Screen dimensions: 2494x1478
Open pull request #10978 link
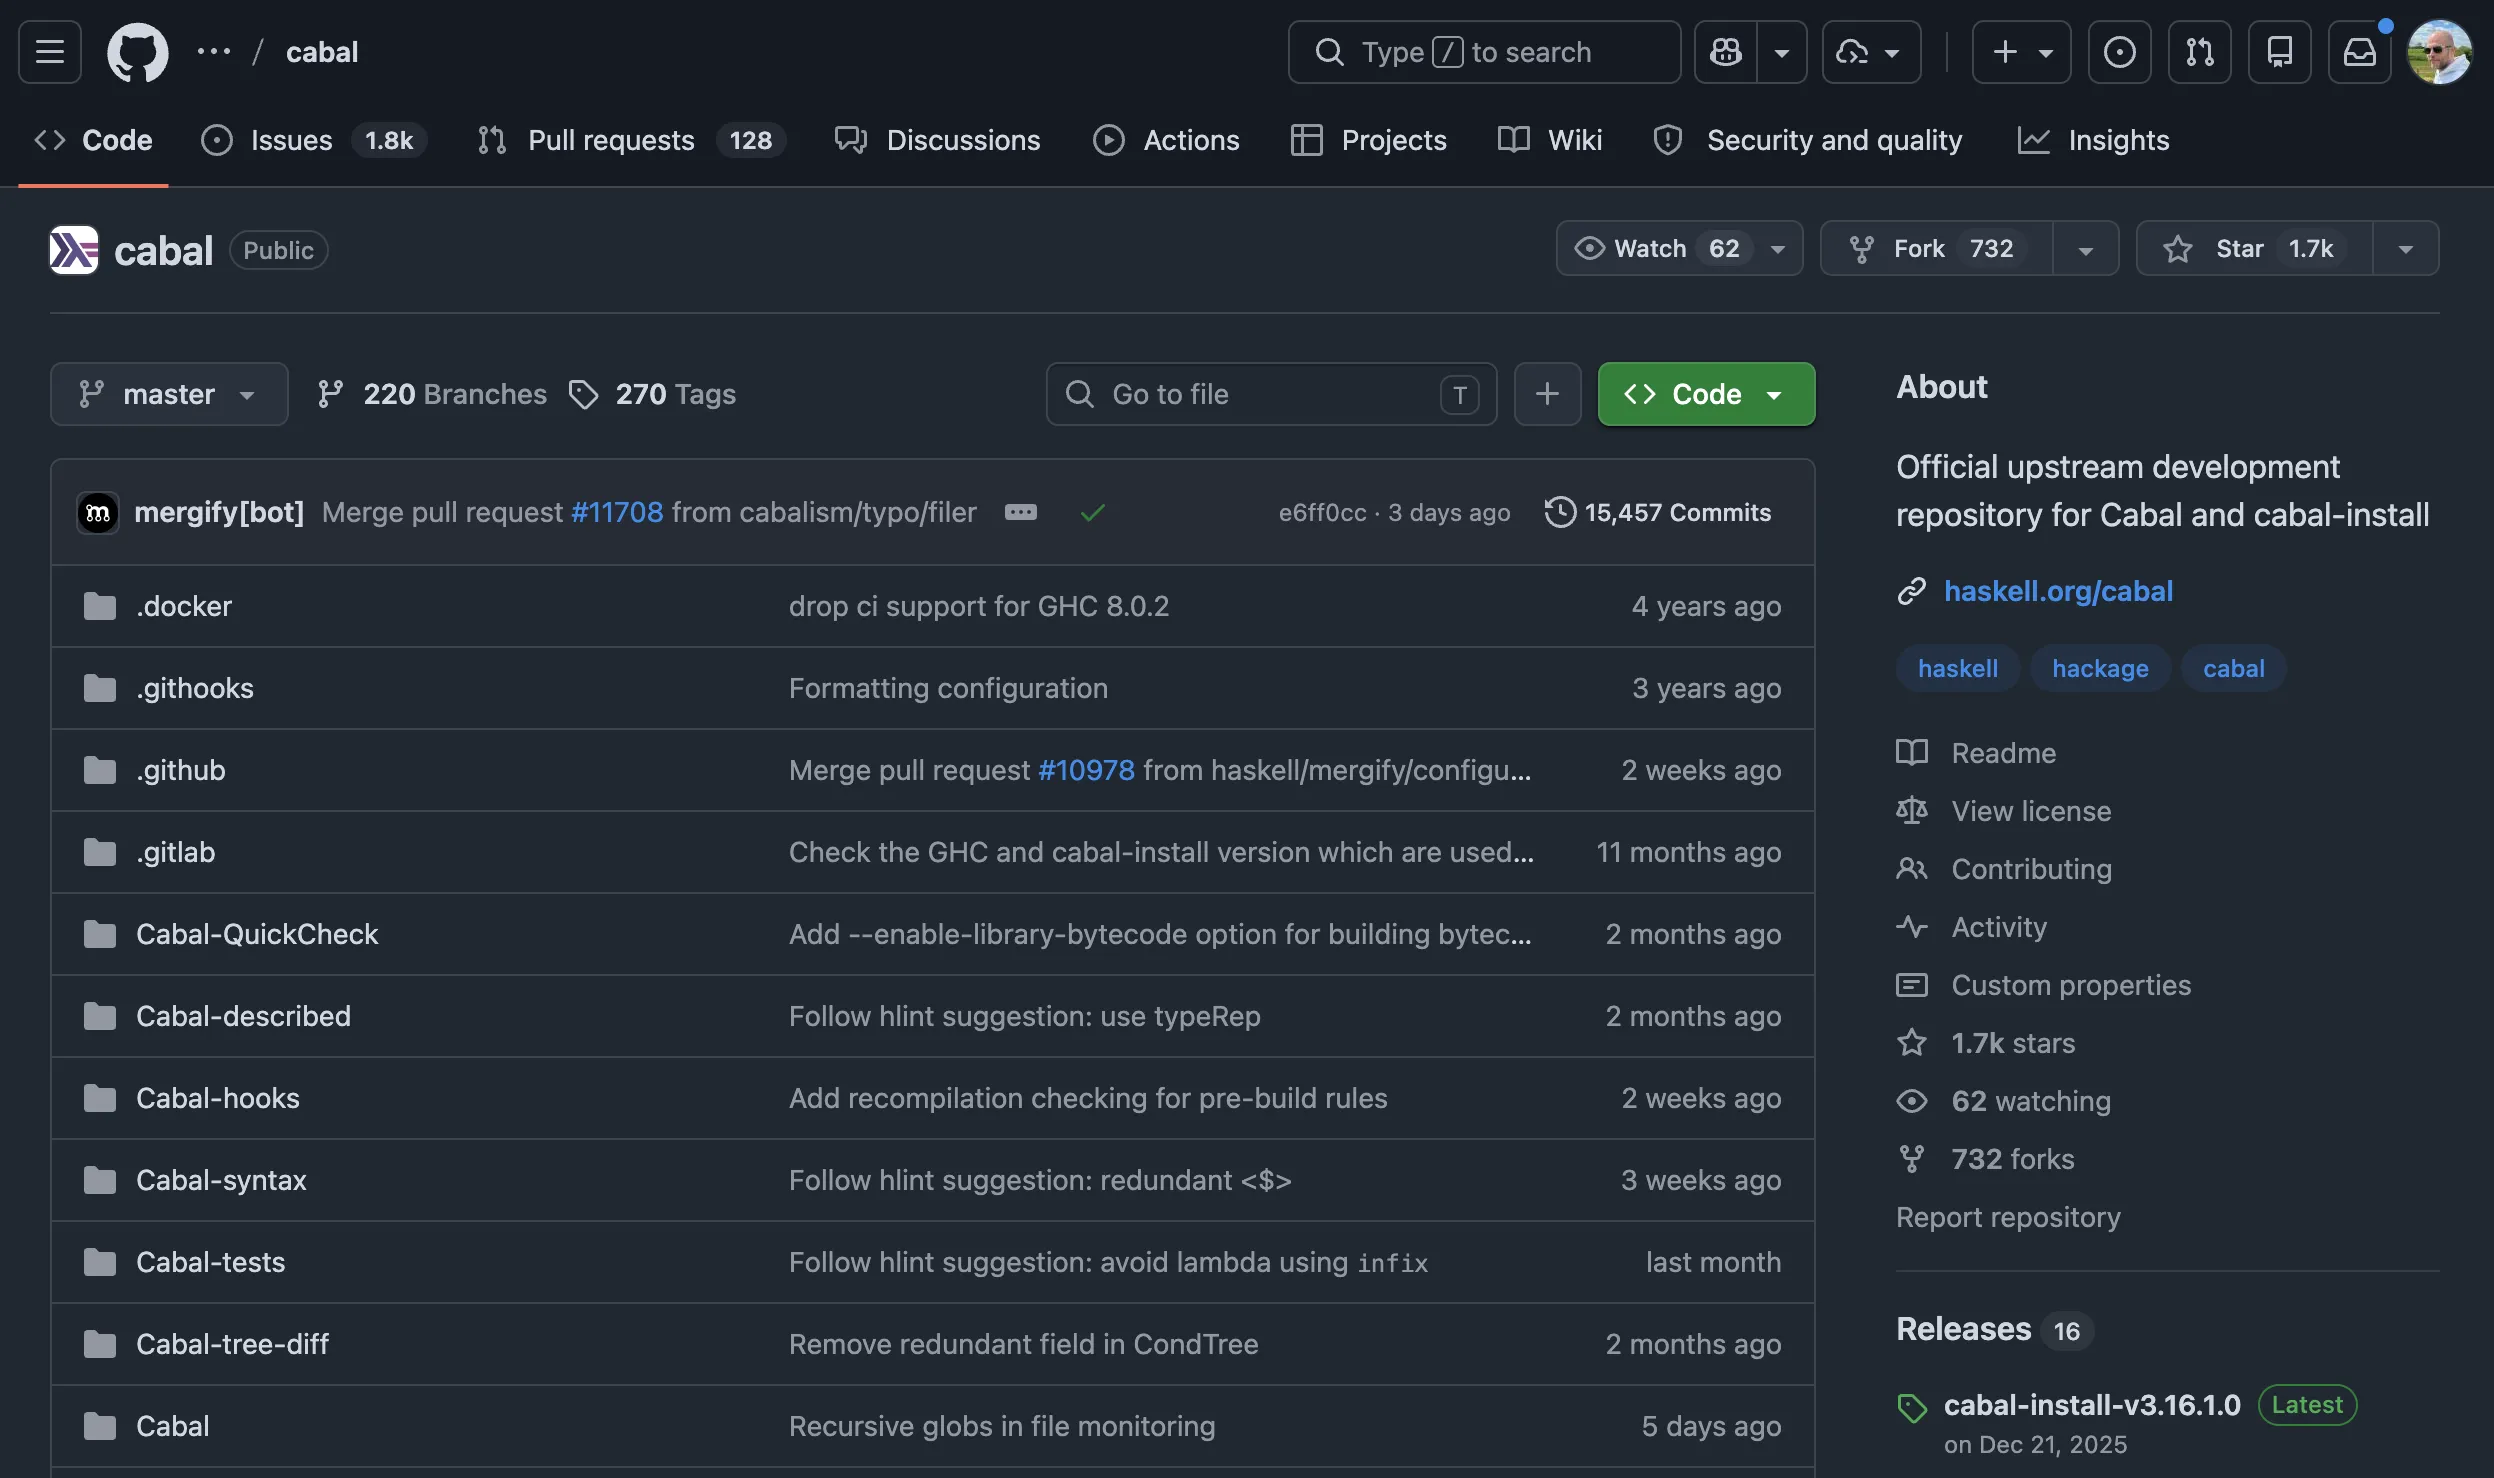(x=1086, y=770)
